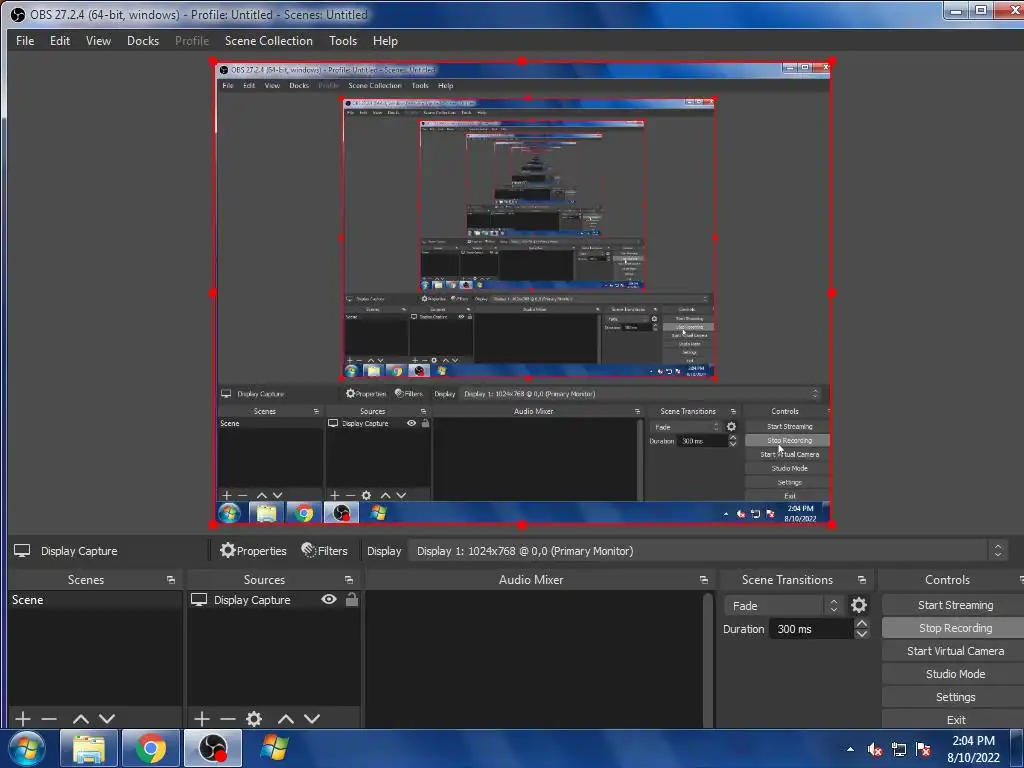
Task: Remove selected scene with minus icon
Action: (49, 719)
